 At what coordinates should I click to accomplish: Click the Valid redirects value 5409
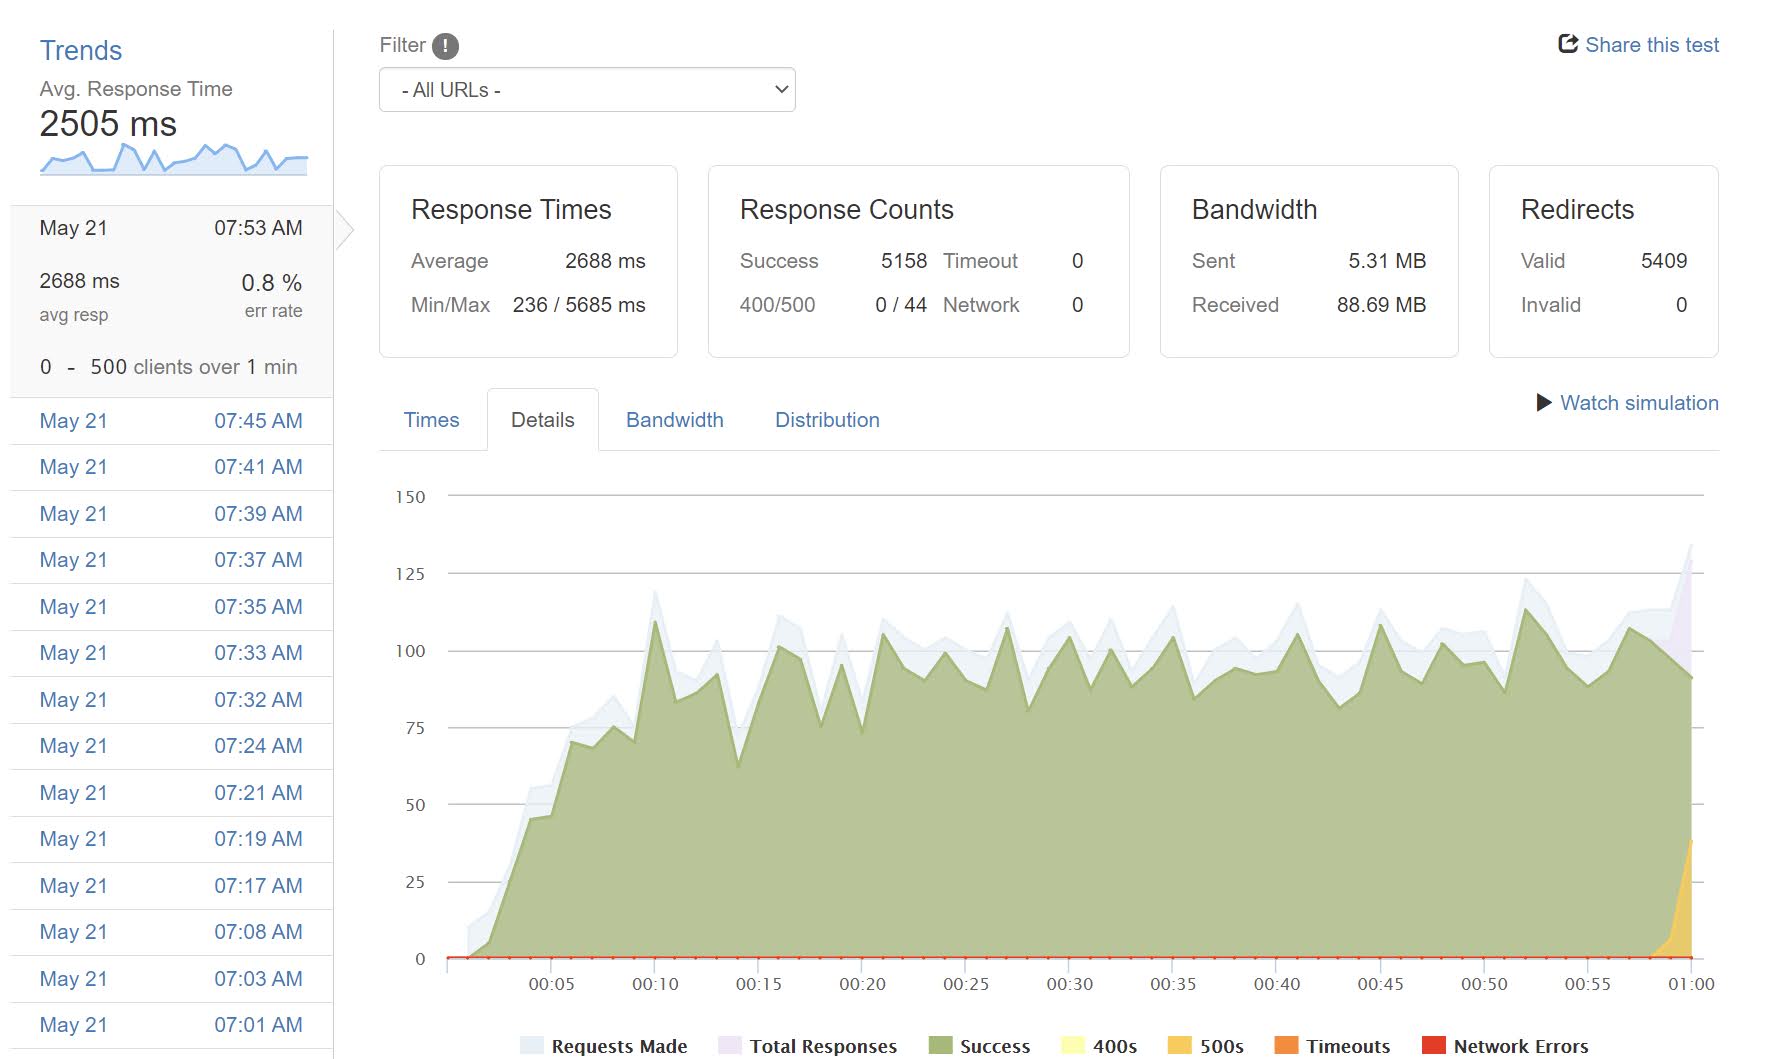(x=1664, y=261)
